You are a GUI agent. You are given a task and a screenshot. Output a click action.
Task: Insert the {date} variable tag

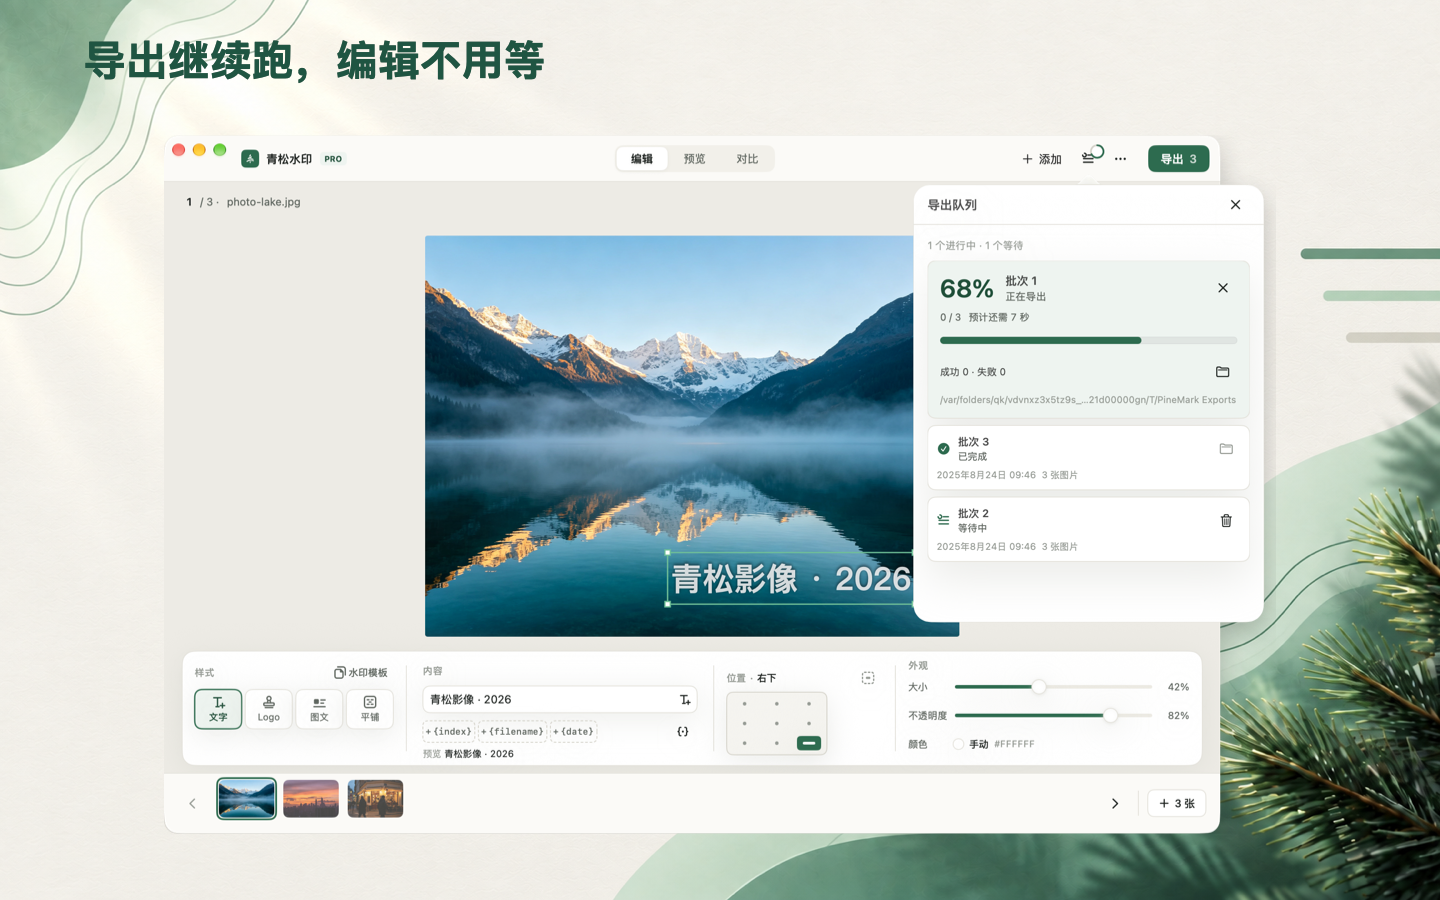coord(574,732)
